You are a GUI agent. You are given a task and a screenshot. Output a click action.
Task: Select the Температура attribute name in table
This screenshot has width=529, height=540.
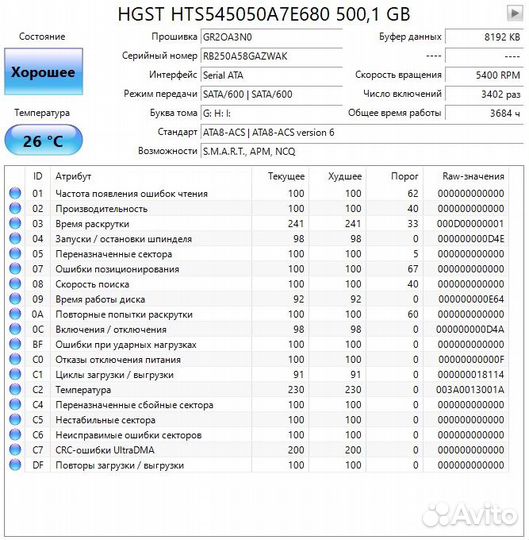coord(83,390)
